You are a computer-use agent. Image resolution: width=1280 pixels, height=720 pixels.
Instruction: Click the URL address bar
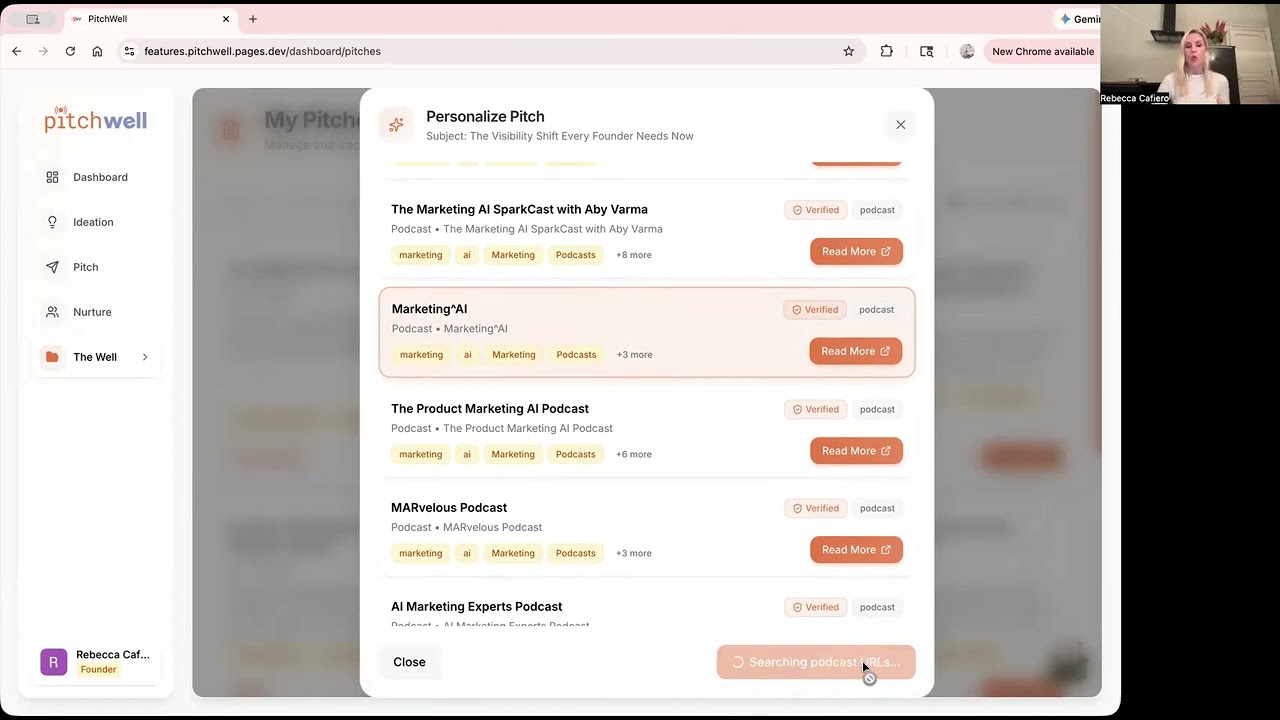point(490,51)
